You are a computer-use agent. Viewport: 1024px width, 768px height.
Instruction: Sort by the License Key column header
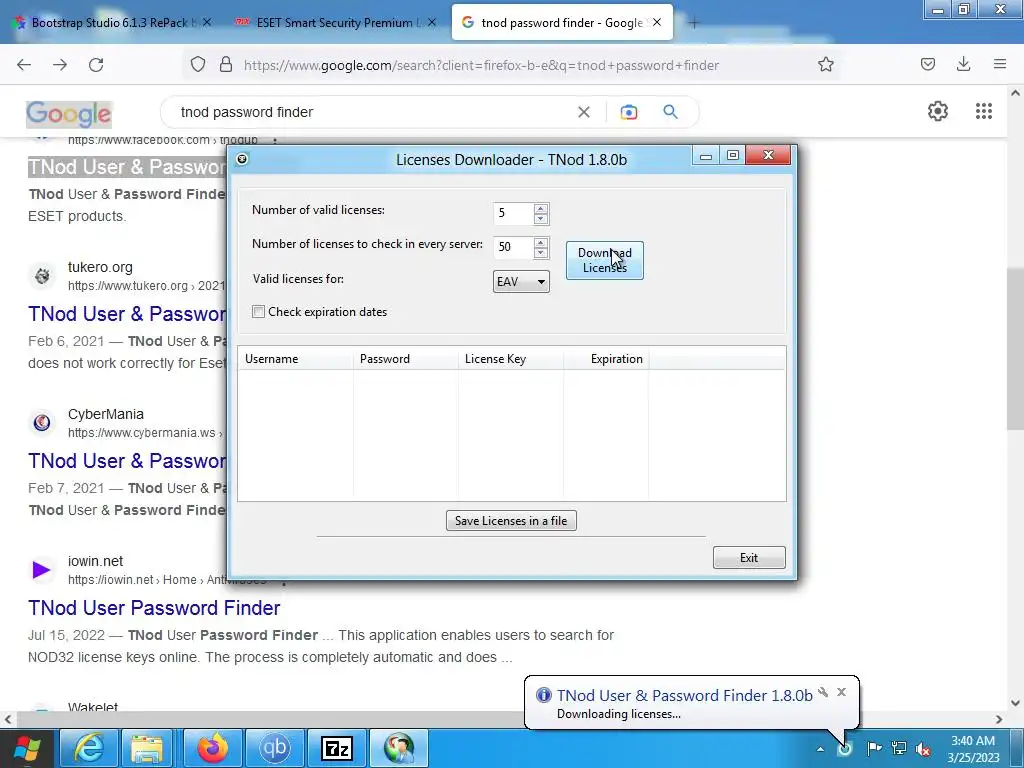(511, 359)
